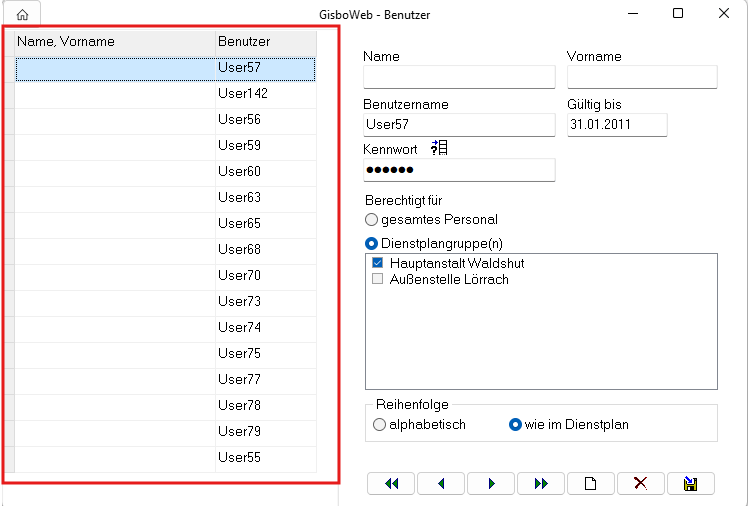Select the User59 row

pos(166,147)
